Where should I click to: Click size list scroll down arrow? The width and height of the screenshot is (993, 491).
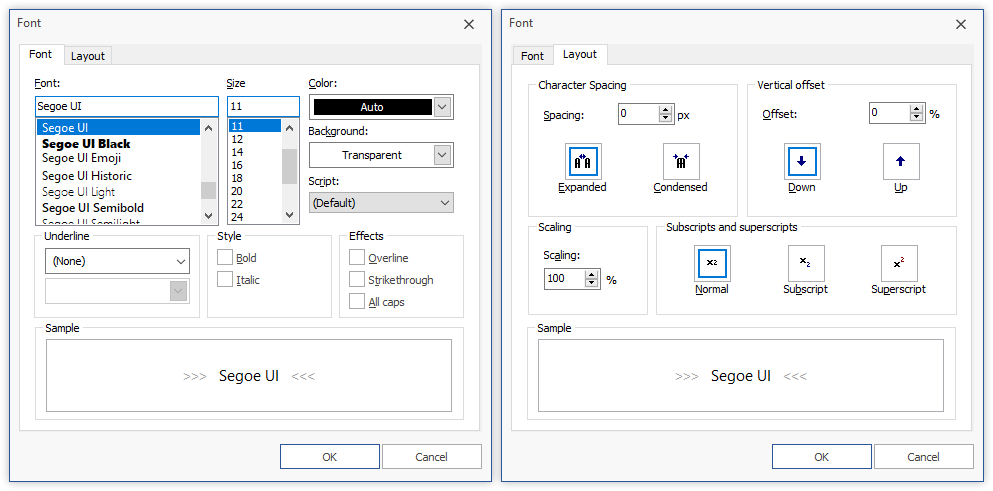(x=289, y=215)
